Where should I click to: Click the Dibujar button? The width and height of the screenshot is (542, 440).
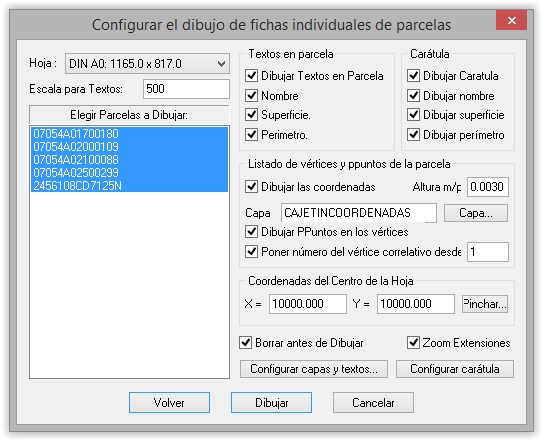point(271,403)
